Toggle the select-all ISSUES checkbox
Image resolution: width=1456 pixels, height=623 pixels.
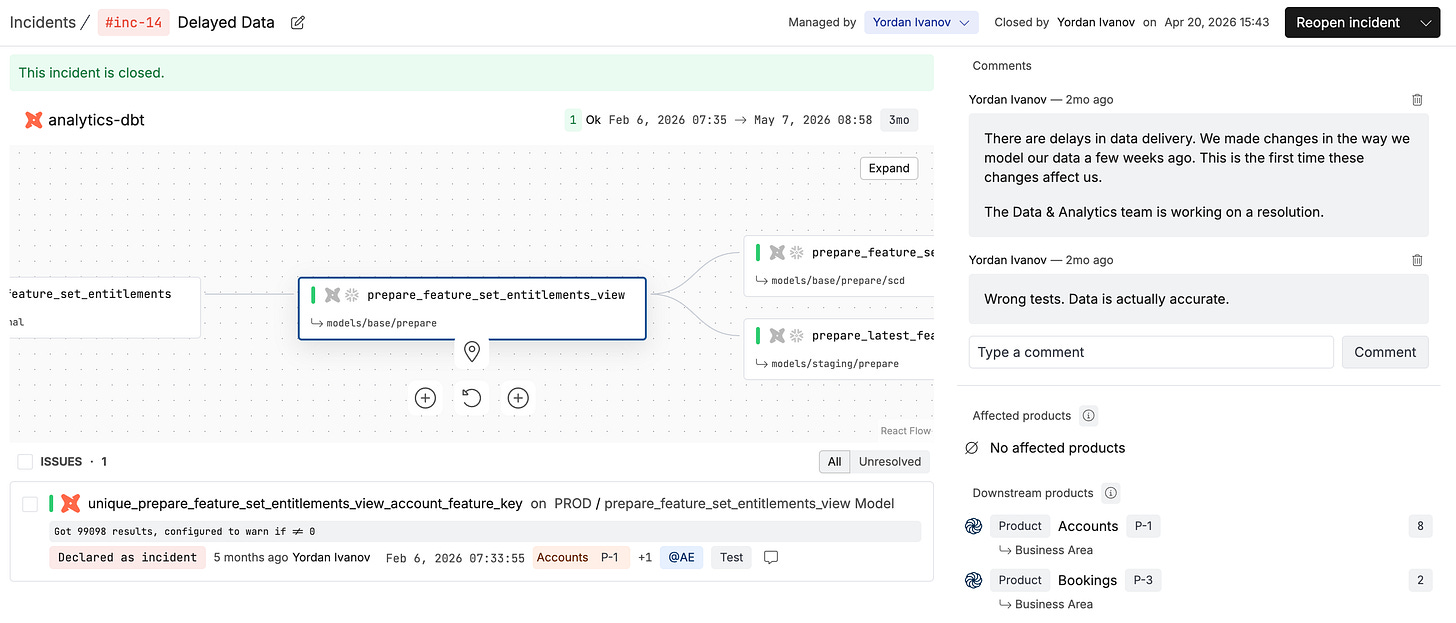25,461
